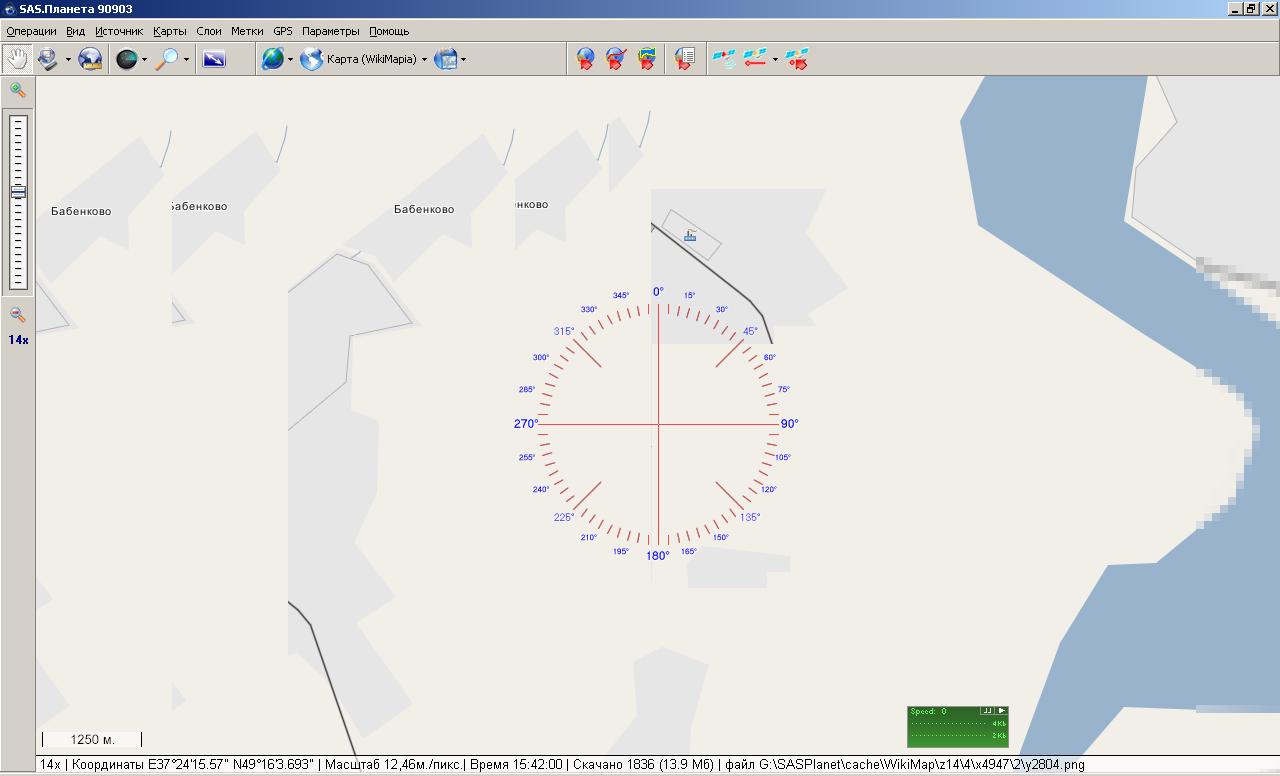
Task: Click the pause button in speed panel
Action: click(x=987, y=711)
